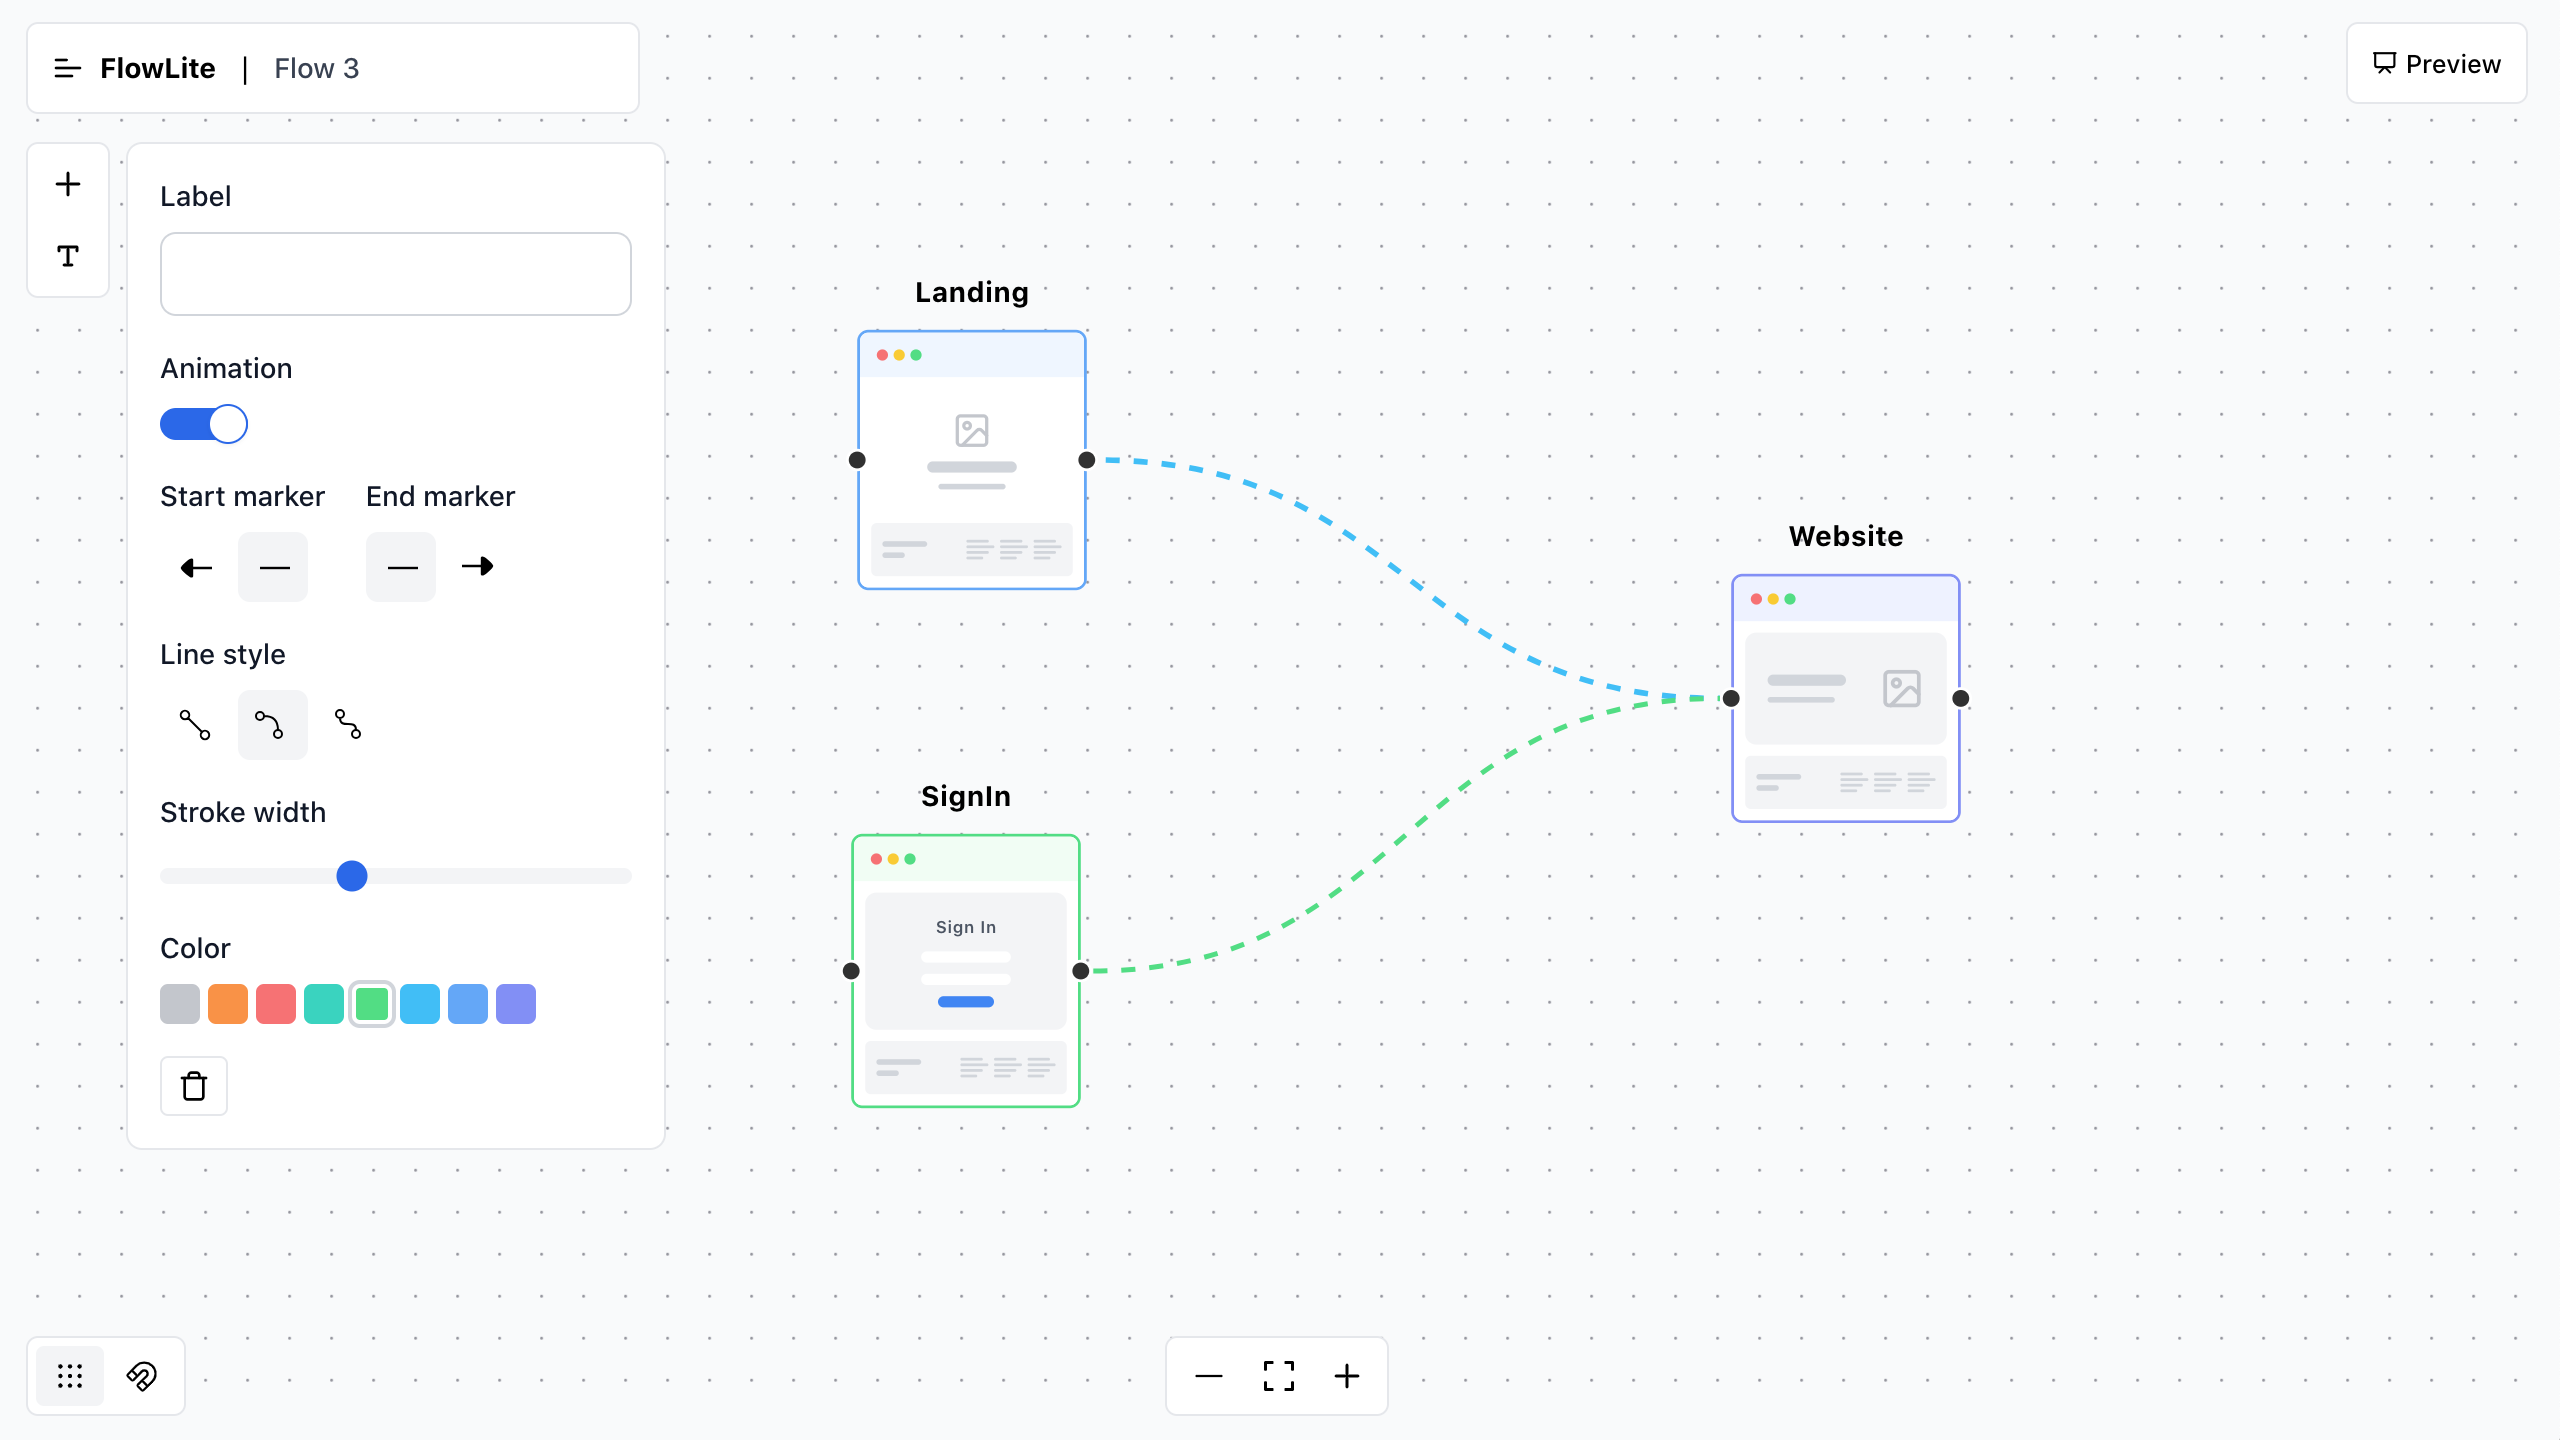Disable the edge Animation toggle

click(204, 424)
